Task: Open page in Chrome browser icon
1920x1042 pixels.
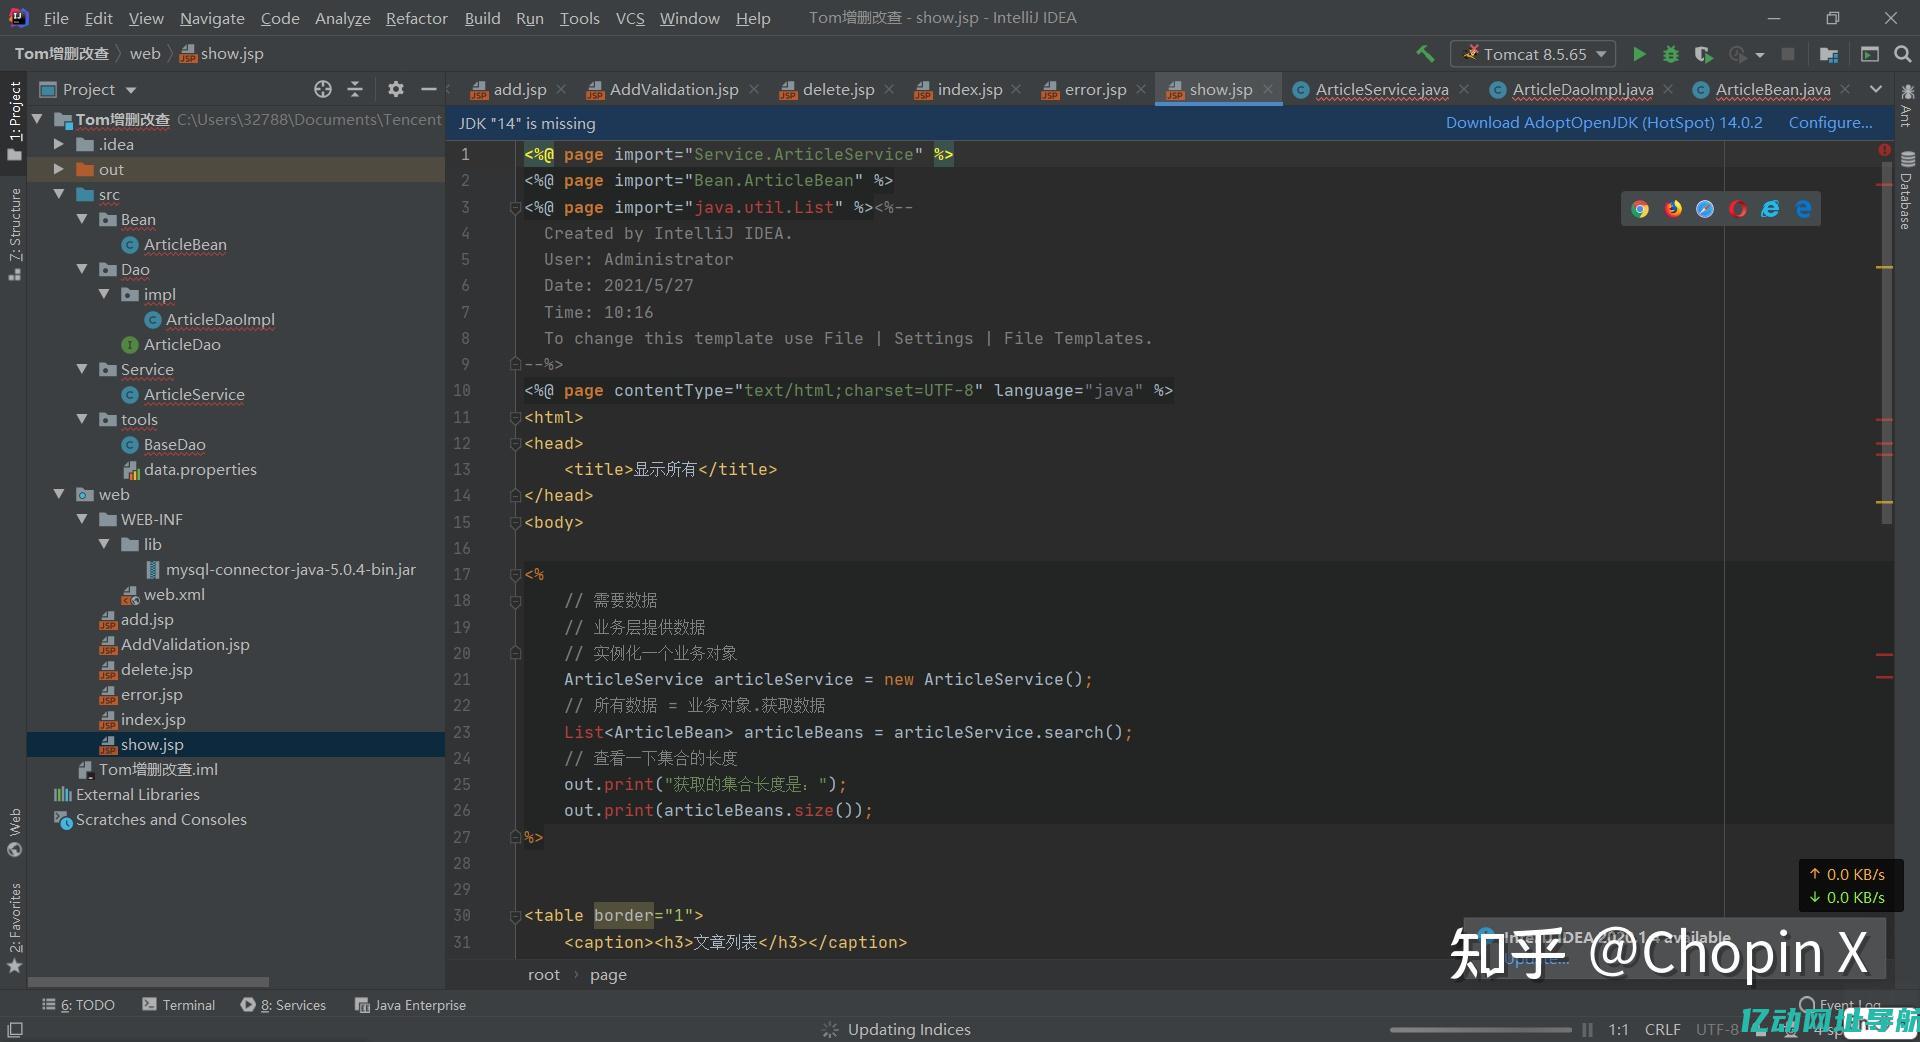Action: [1640, 209]
